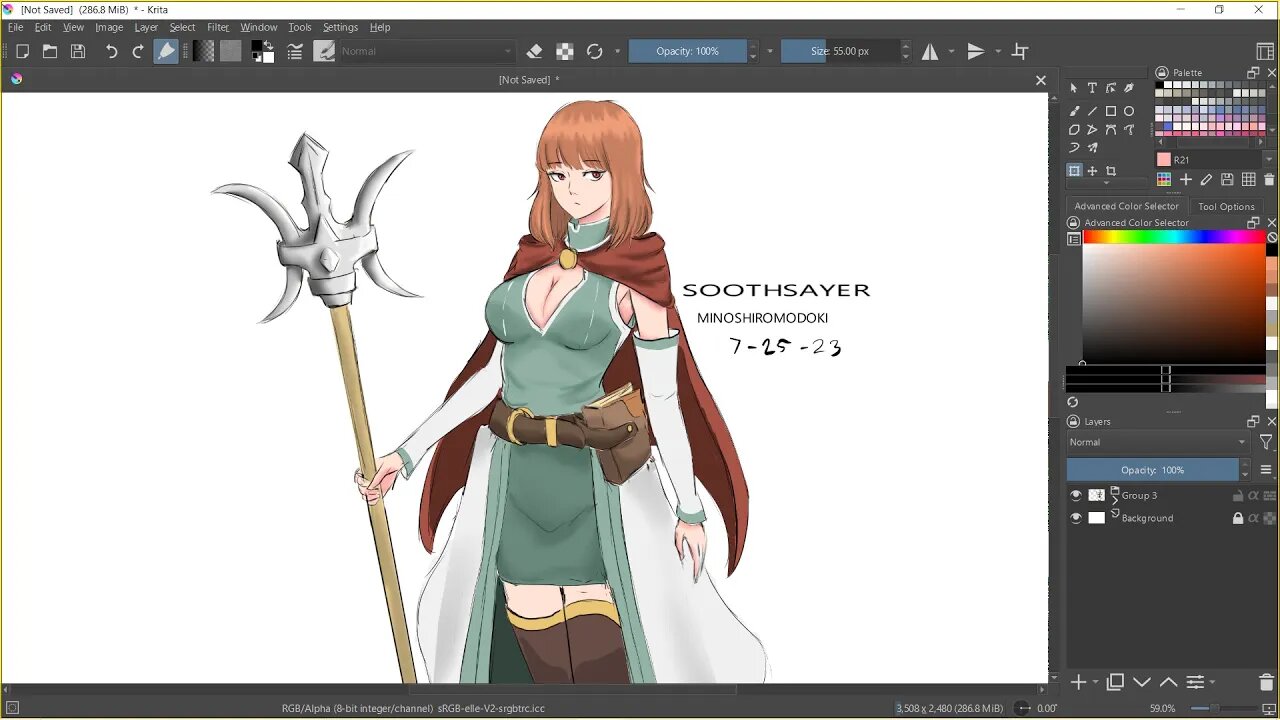Lock the Group 3 layer
The width and height of the screenshot is (1280, 720).
(x=1238, y=495)
